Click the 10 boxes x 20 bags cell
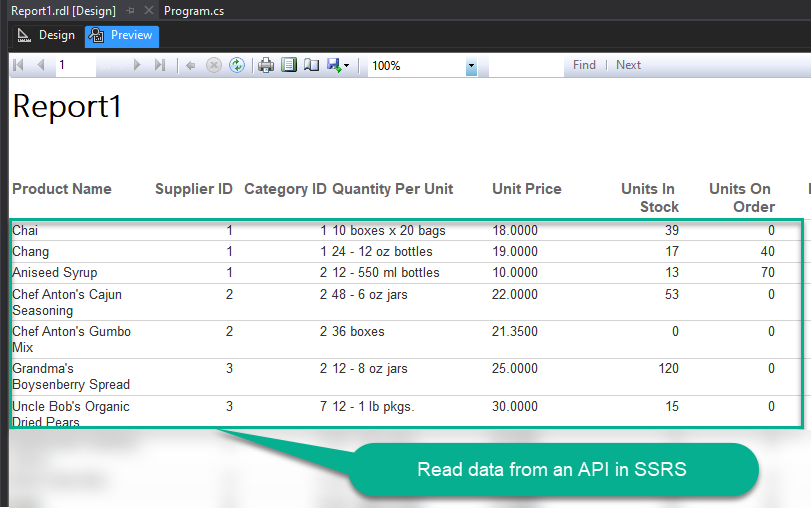The height and width of the screenshot is (508, 811). (388, 230)
